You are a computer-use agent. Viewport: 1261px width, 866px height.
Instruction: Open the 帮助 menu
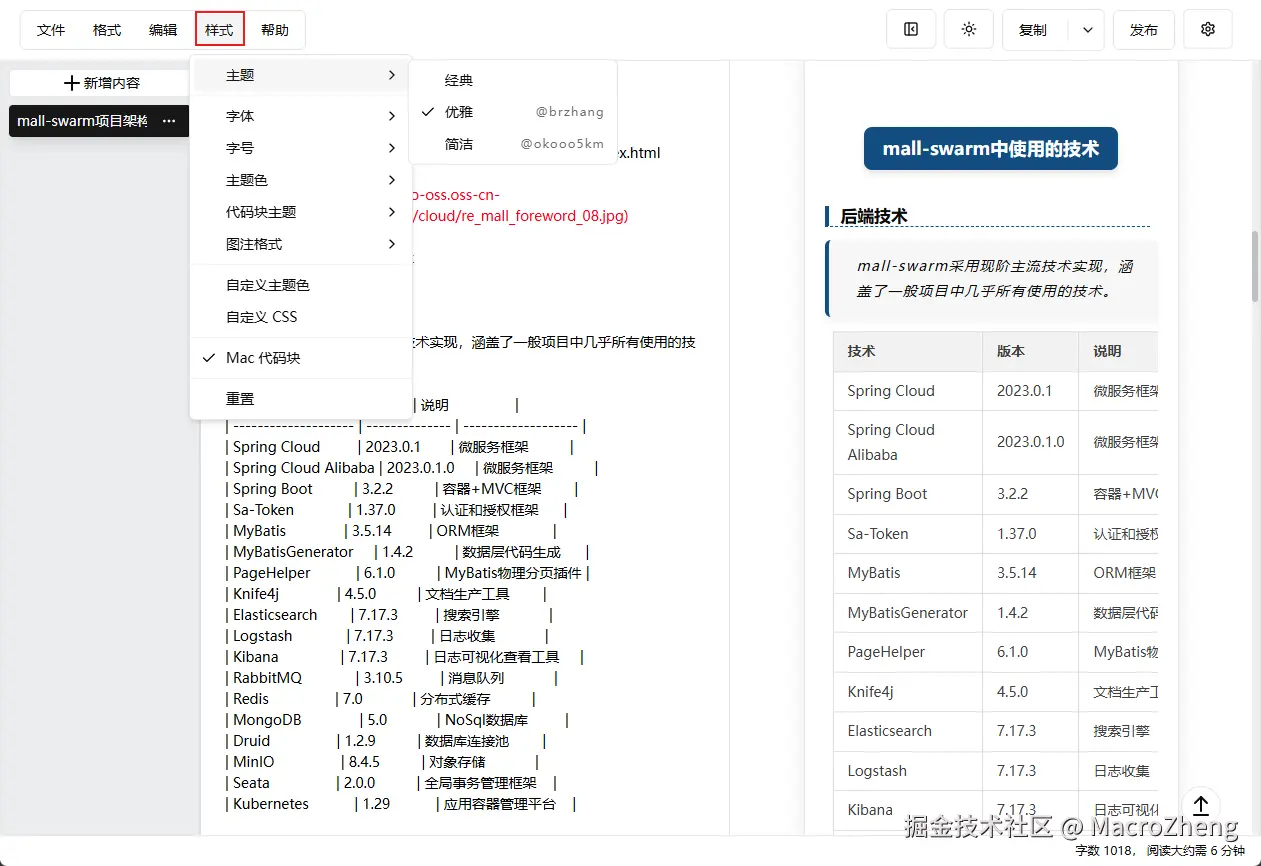(275, 30)
